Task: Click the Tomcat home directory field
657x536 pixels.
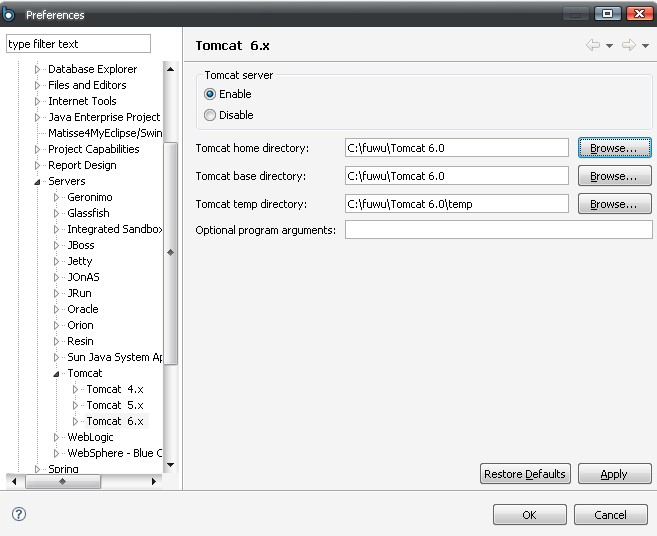Action: pyautogui.click(x=457, y=148)
